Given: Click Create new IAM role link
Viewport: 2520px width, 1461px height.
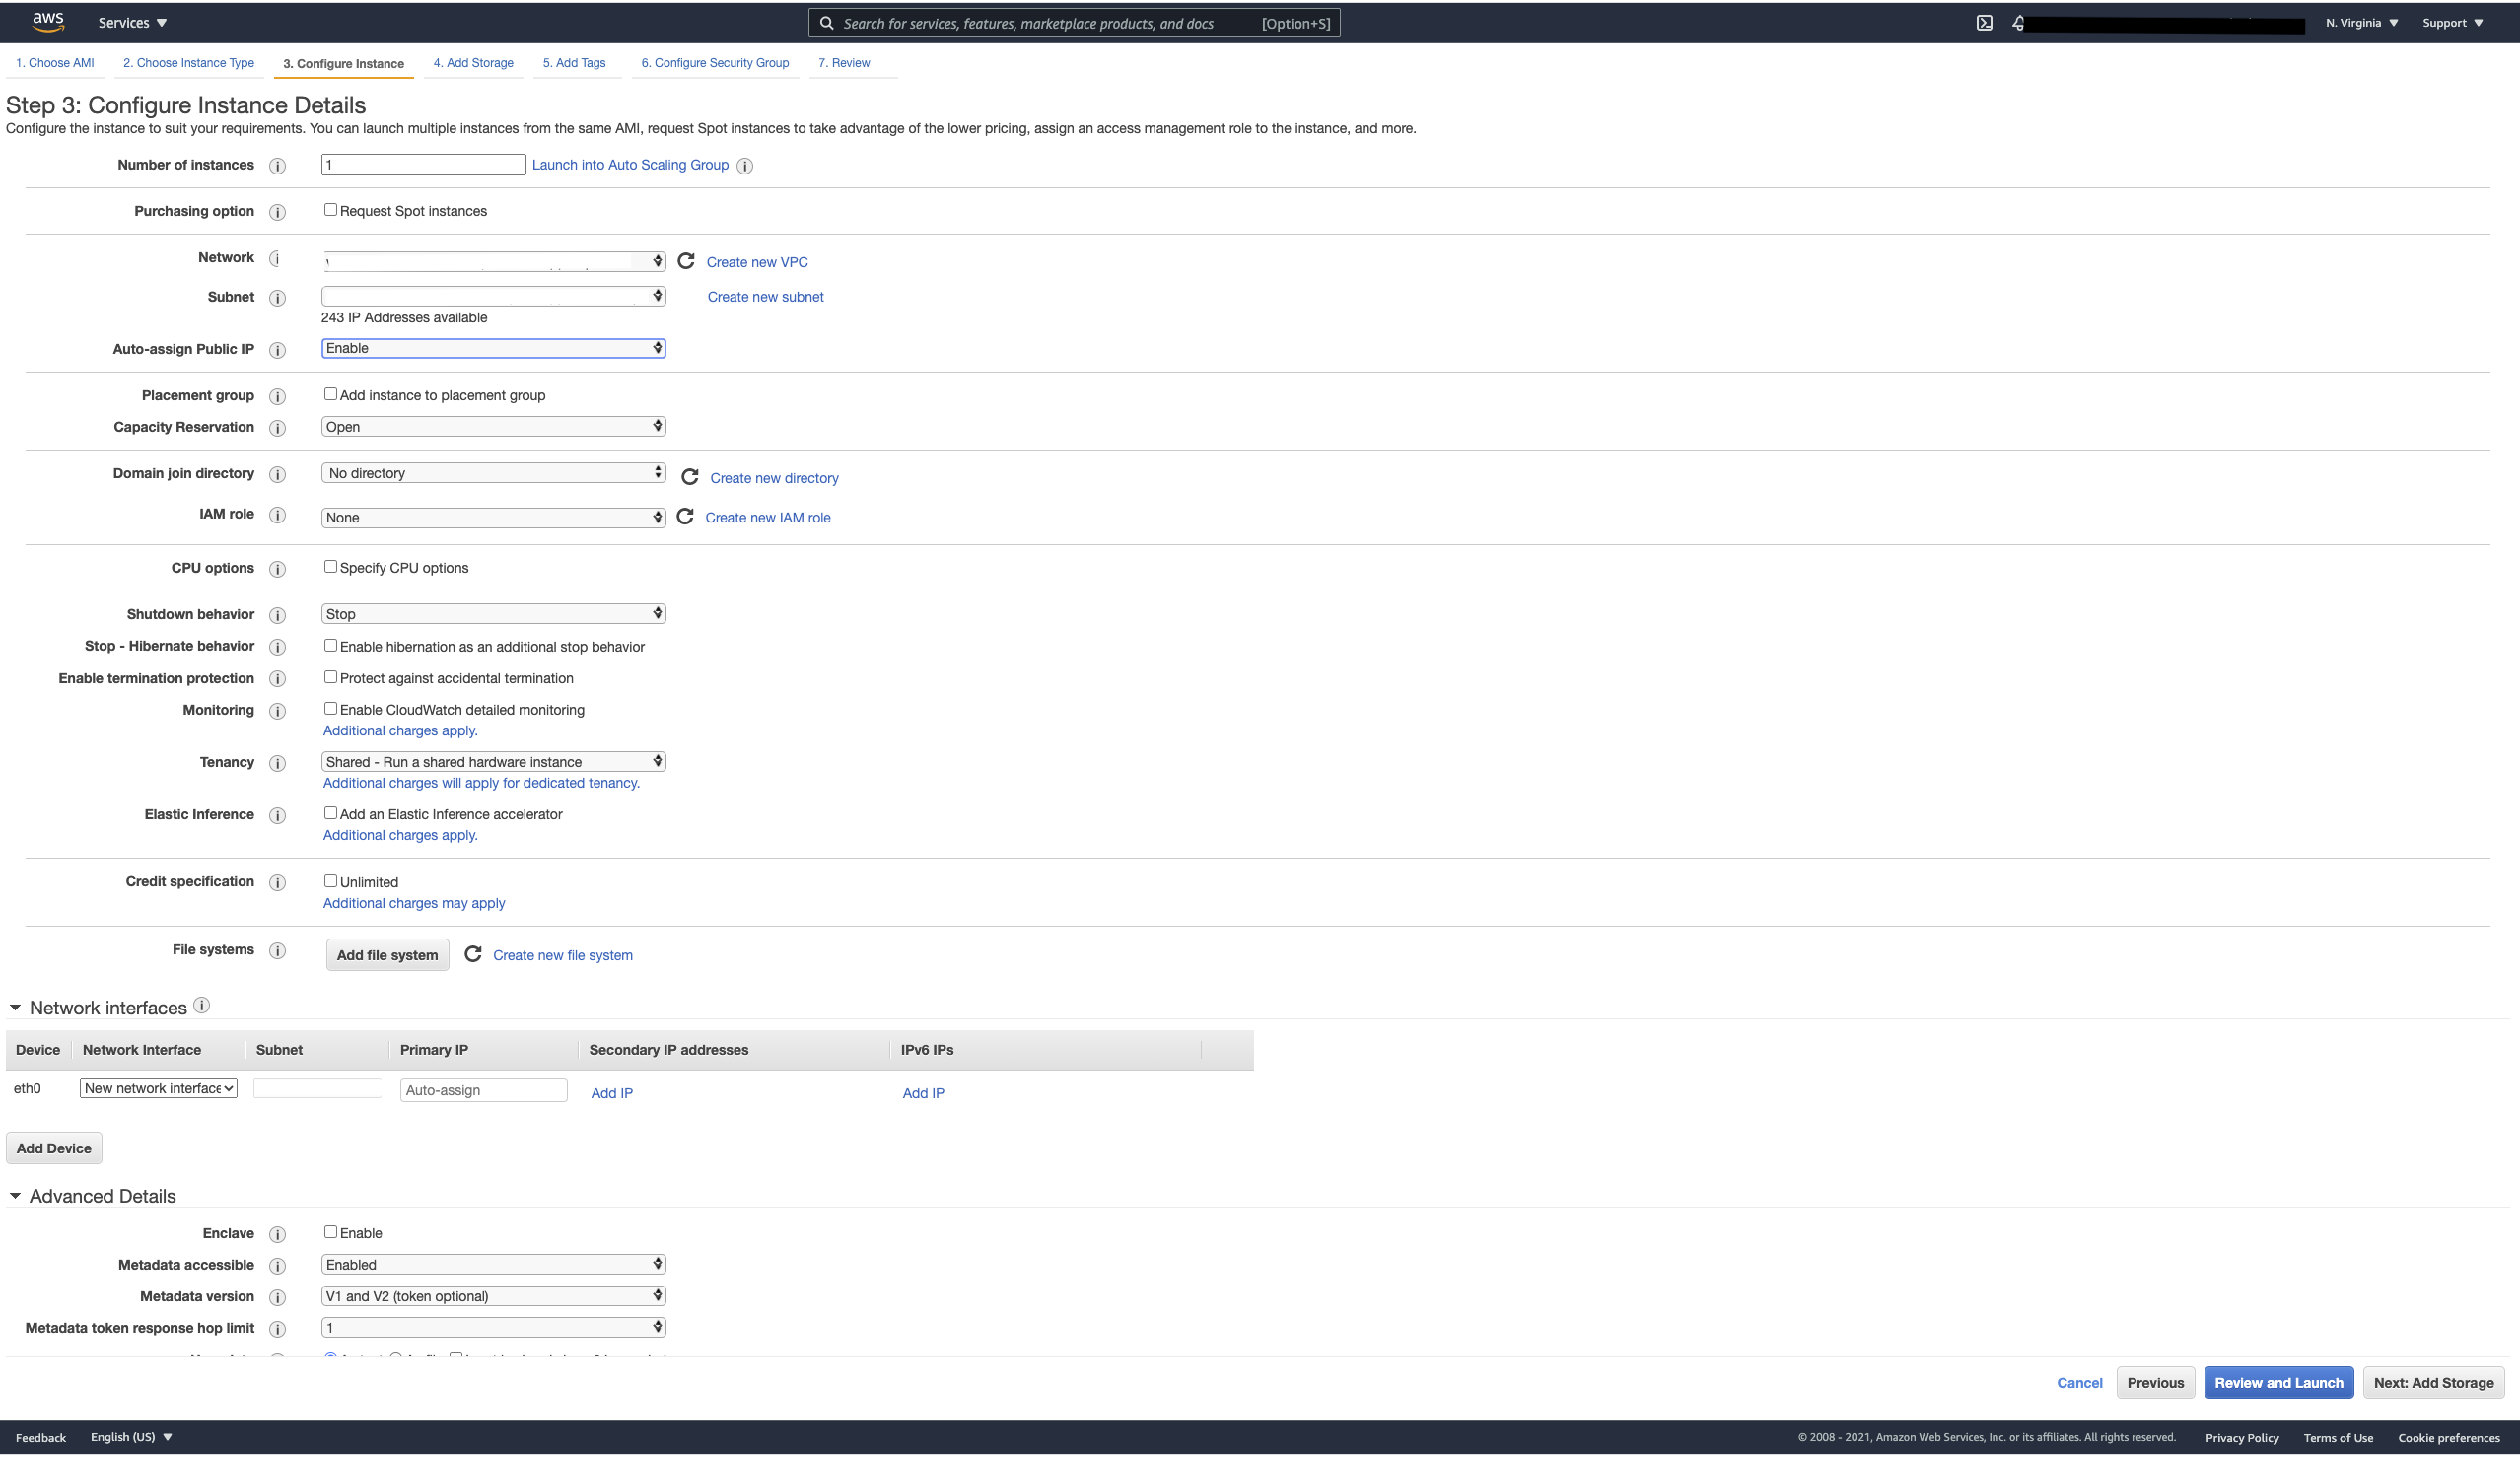Looking at the screenshot, I should (x=767, y=518).
